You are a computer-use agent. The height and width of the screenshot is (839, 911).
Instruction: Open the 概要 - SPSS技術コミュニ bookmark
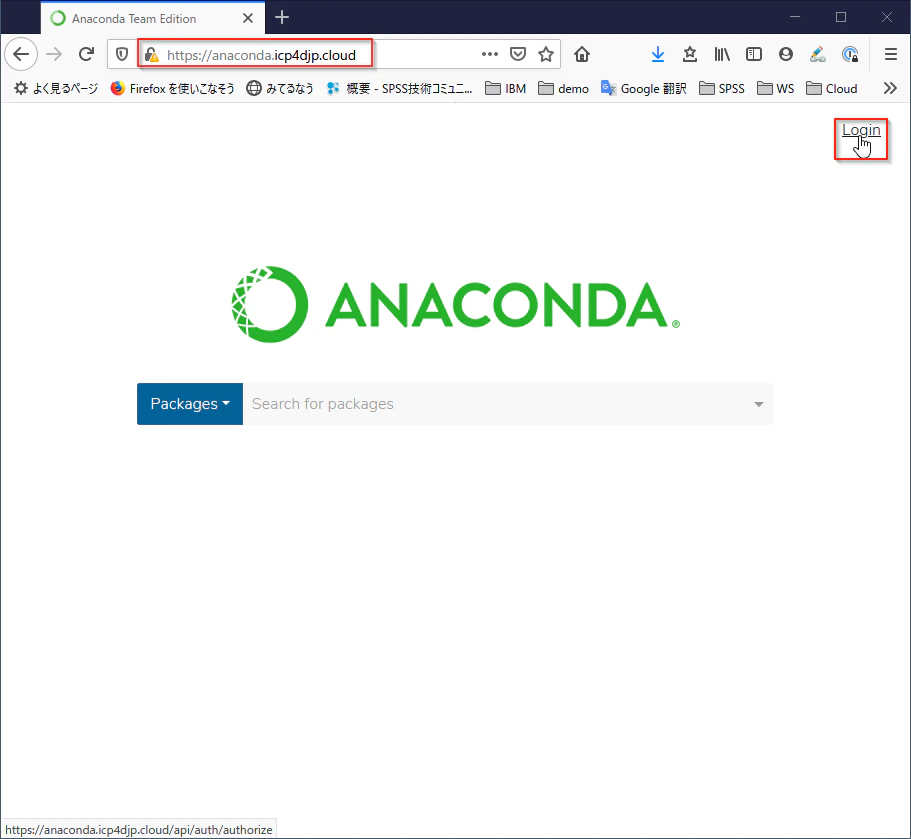pos(399,88)
